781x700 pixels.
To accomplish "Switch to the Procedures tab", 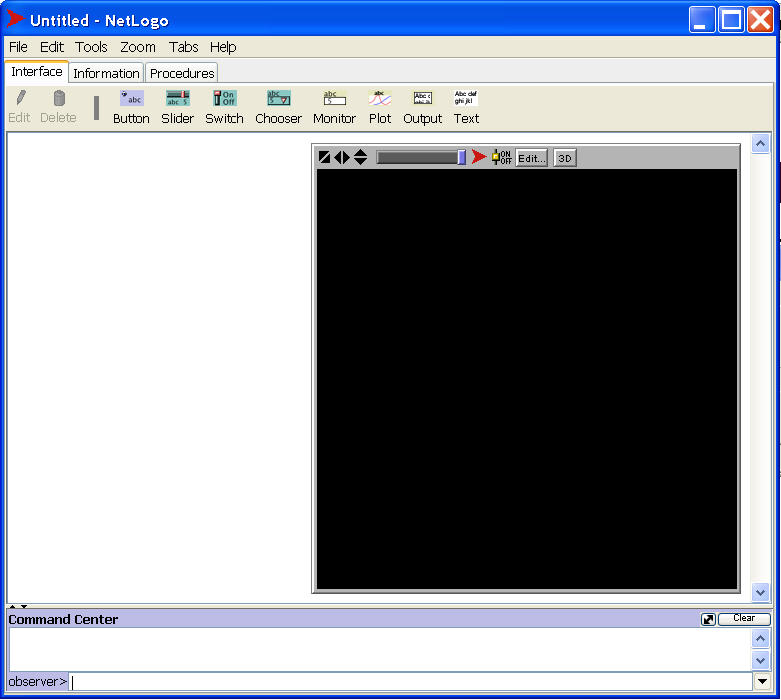I will pyautogui.click(x=182, y=73).
